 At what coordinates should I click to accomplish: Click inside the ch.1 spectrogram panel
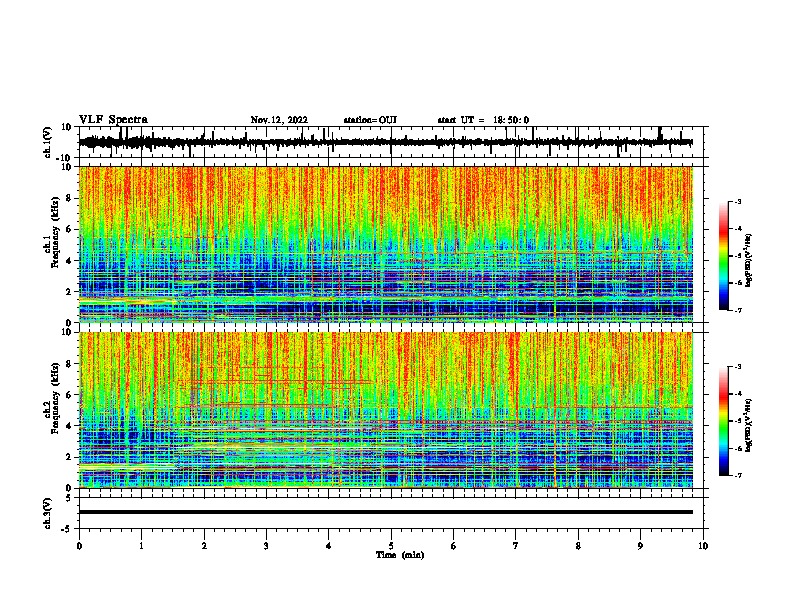click(386, 244)
